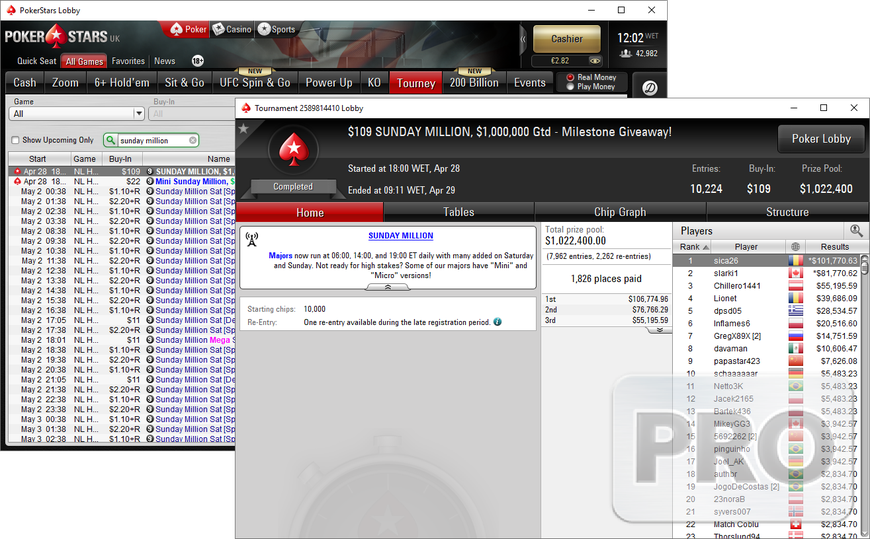Open the KO tab
The width and height of the screenshot is (870, 539).
pos(374,83)
